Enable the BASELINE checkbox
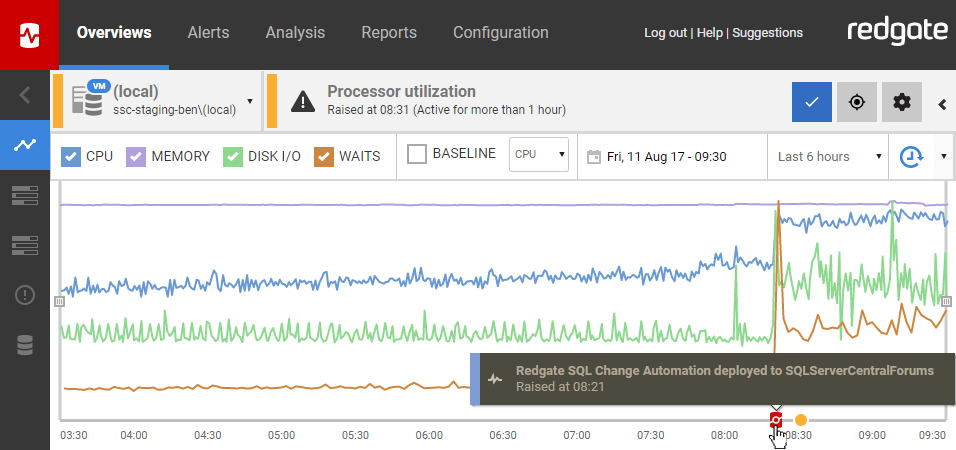 click(x=417, y=154)
